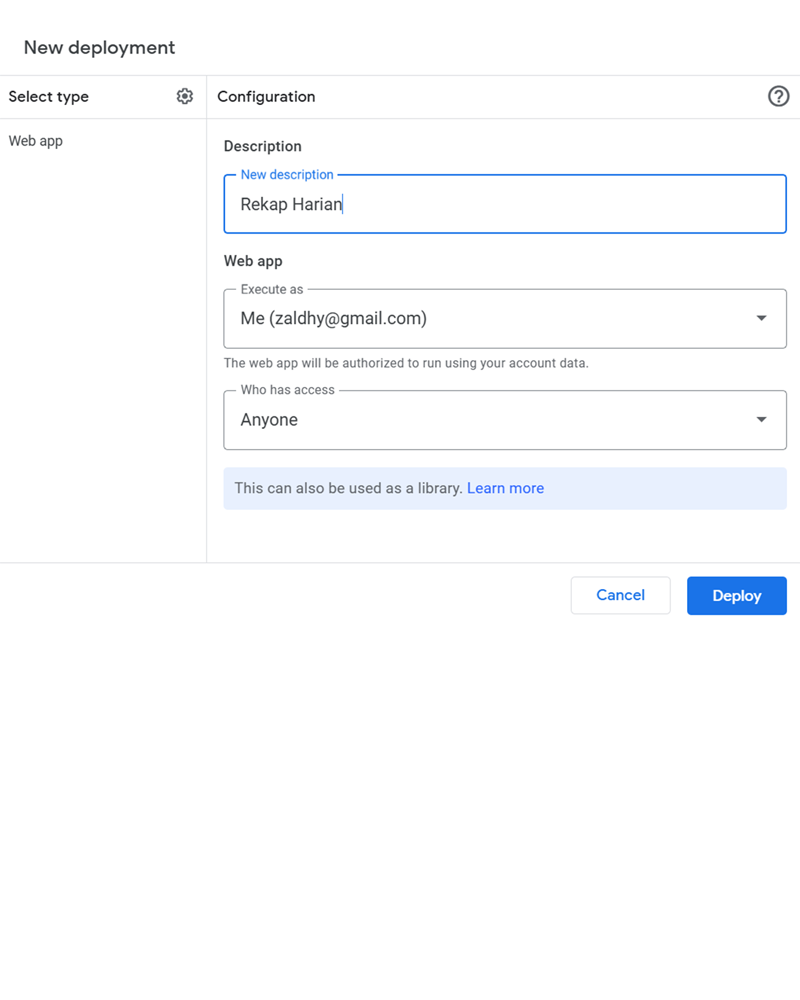Follow the Learn more link
Image resolution: width=800 pixels, height=1000 pixels.
(505, 488)
